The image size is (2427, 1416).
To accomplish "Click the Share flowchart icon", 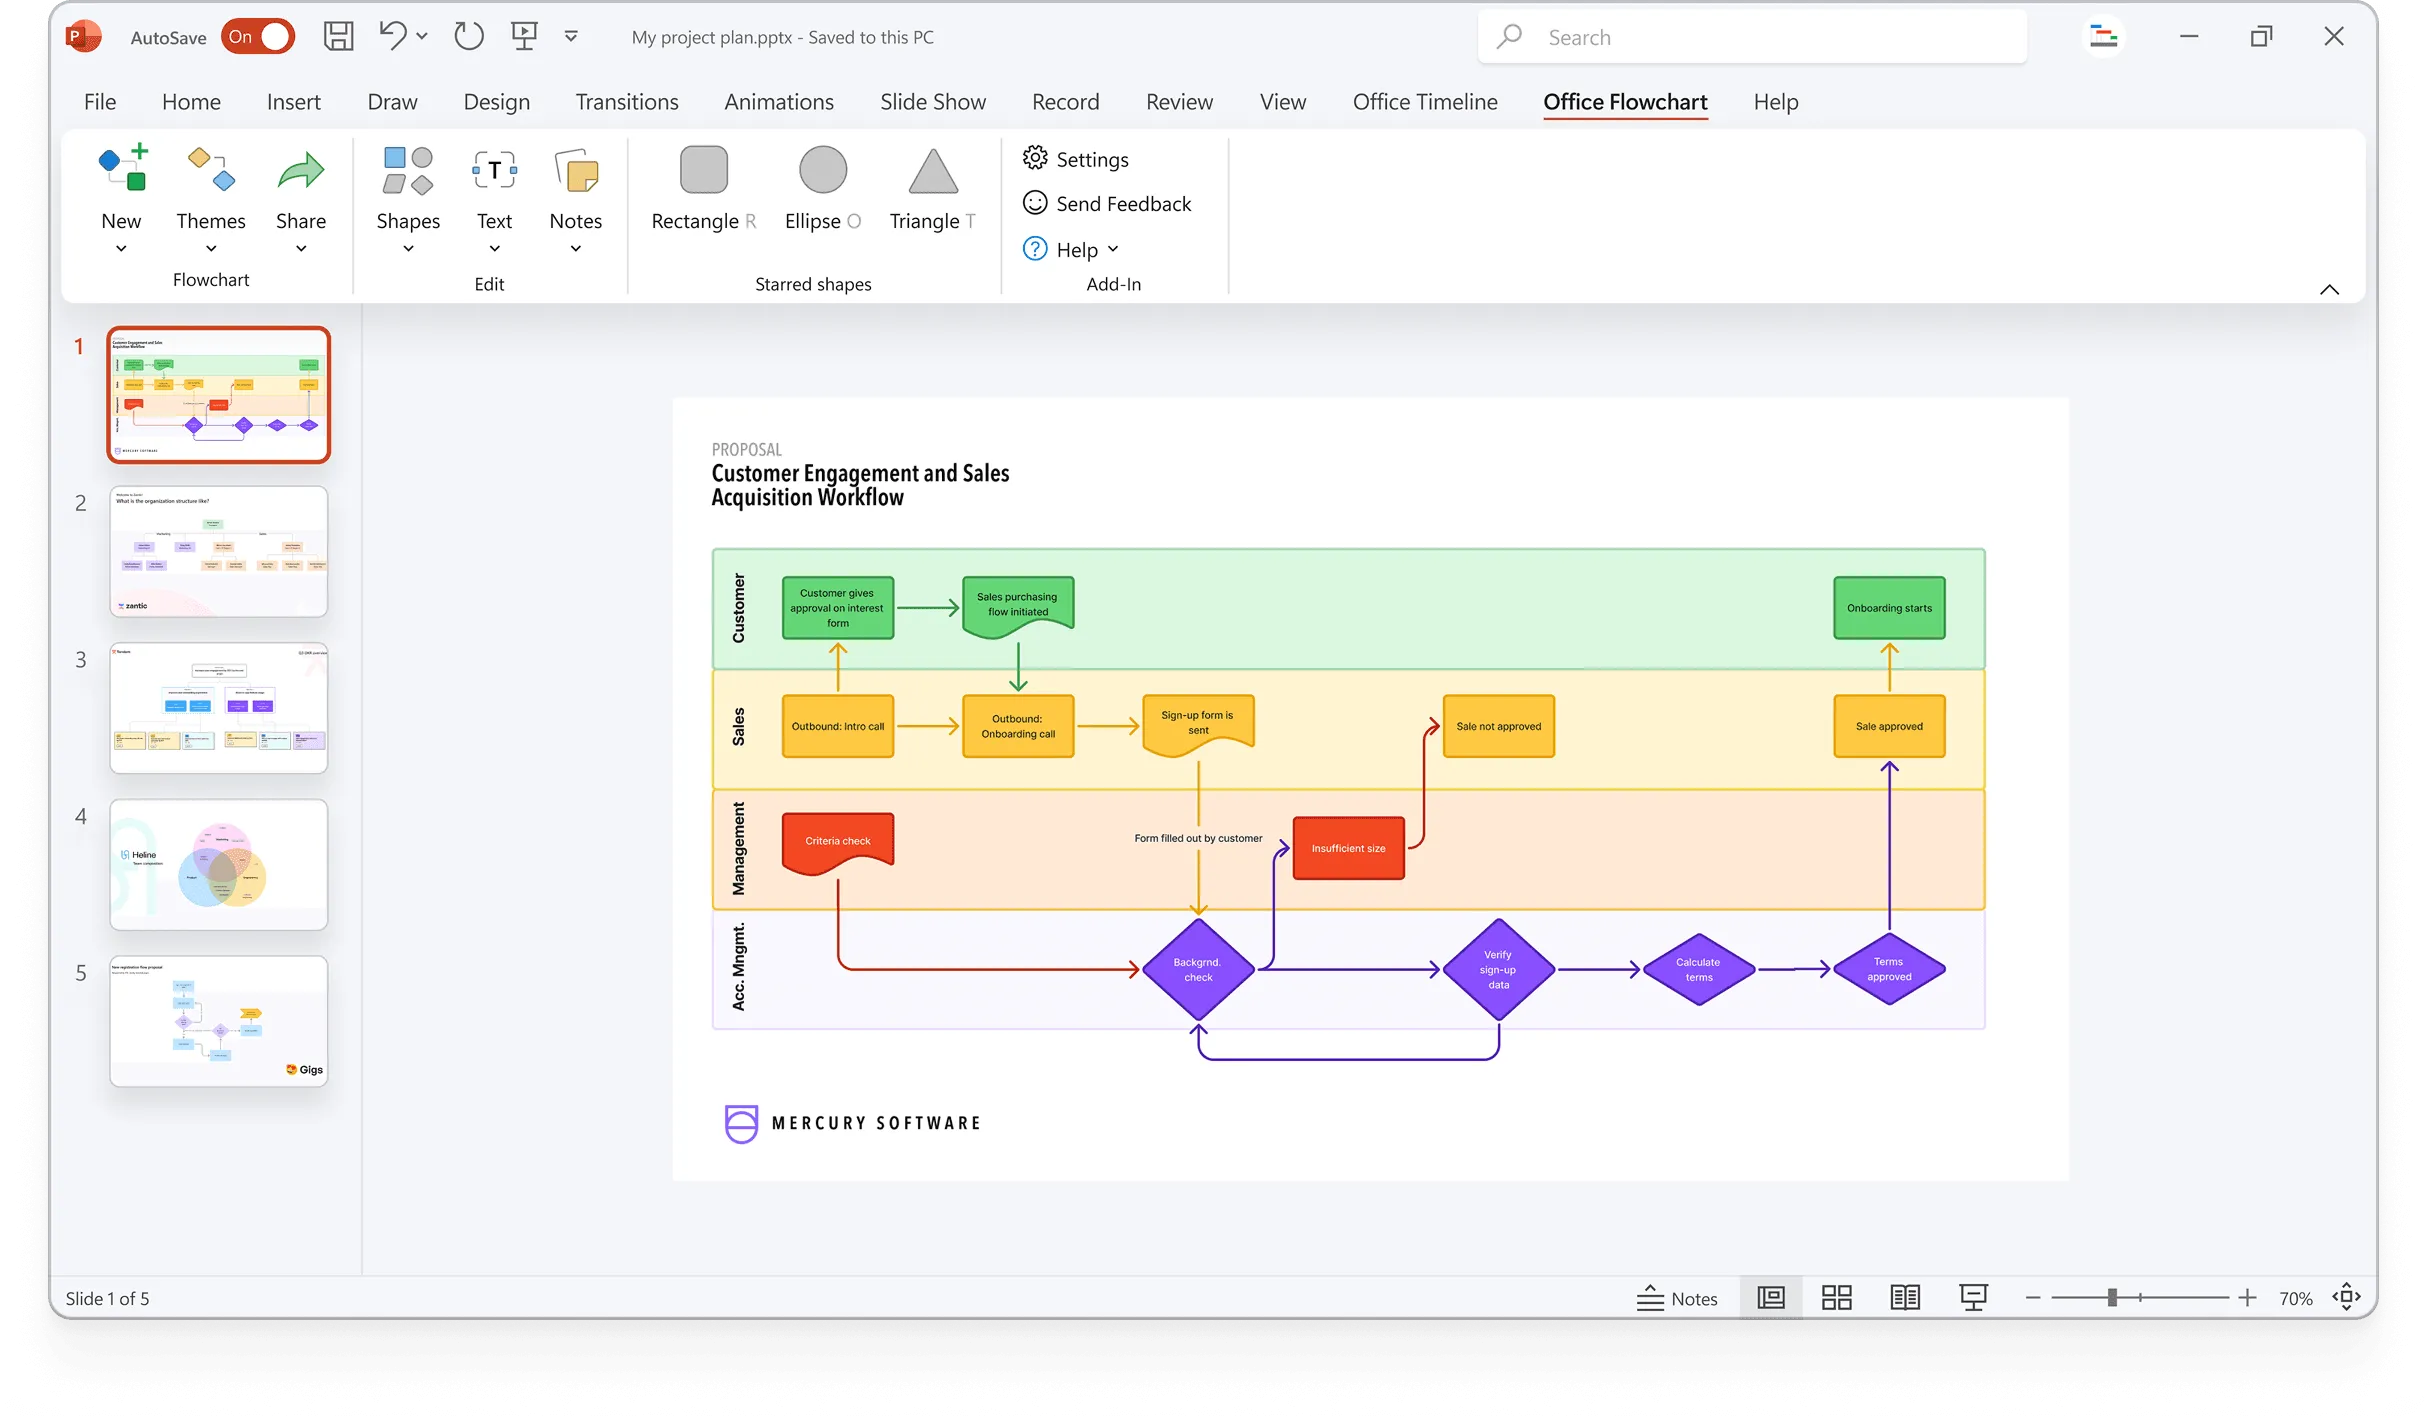I will 301,170.
